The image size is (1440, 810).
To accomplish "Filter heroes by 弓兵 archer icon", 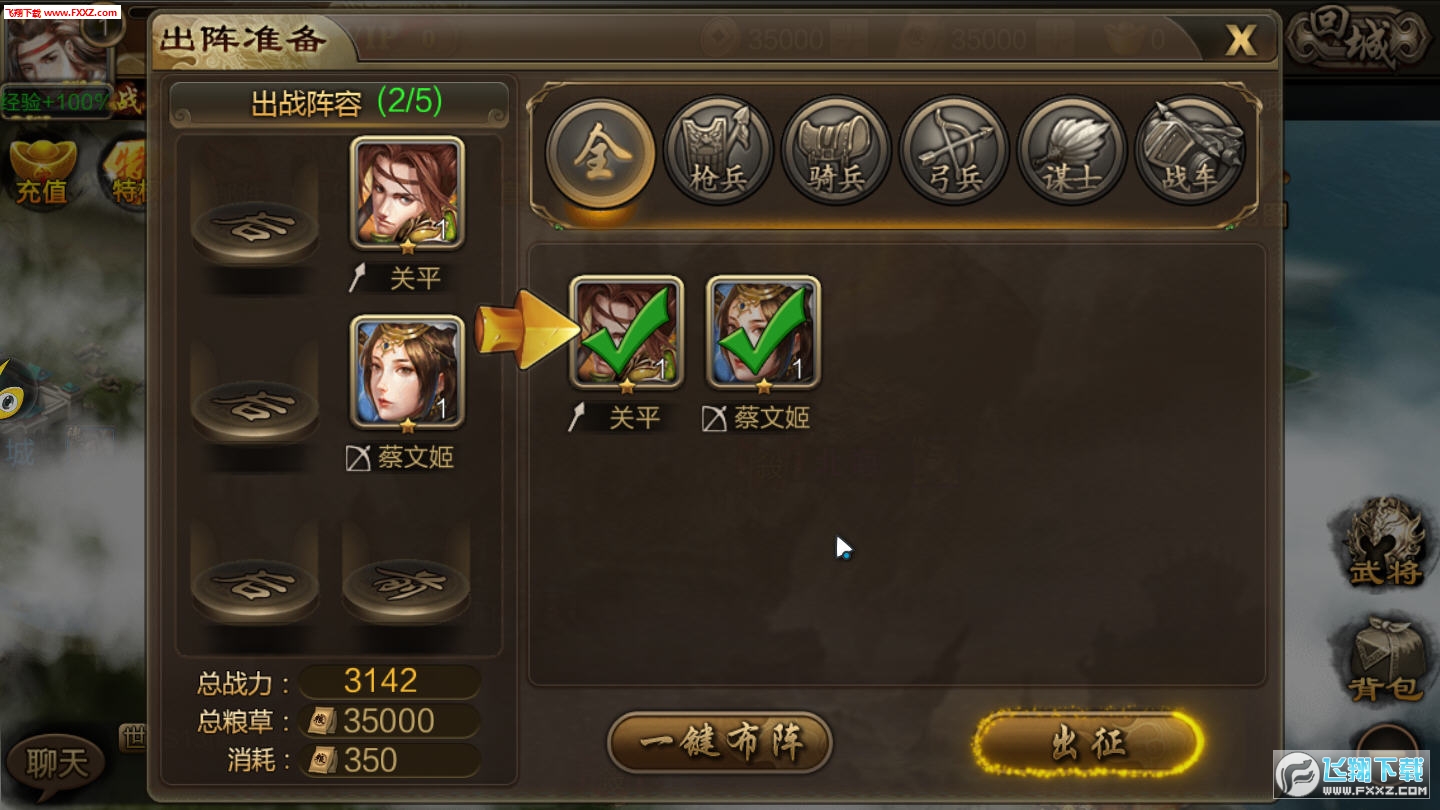I will (955, 150).
